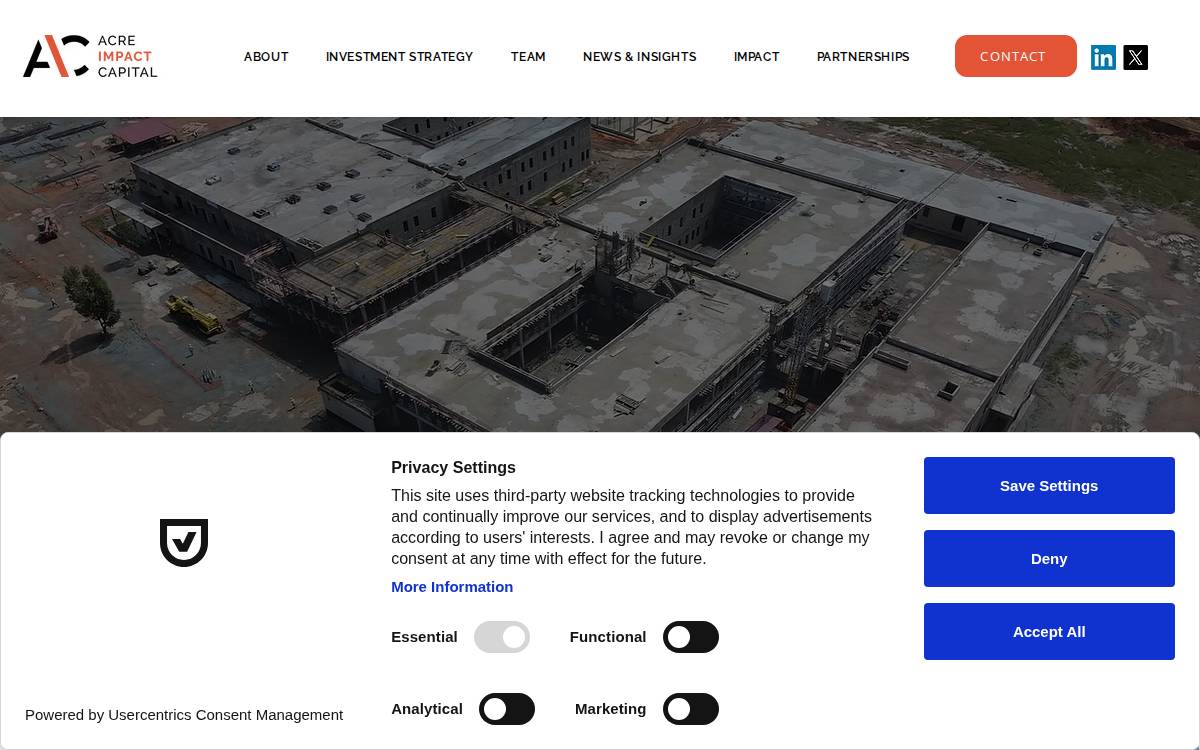Click the Privacy Settings heading

453,467
